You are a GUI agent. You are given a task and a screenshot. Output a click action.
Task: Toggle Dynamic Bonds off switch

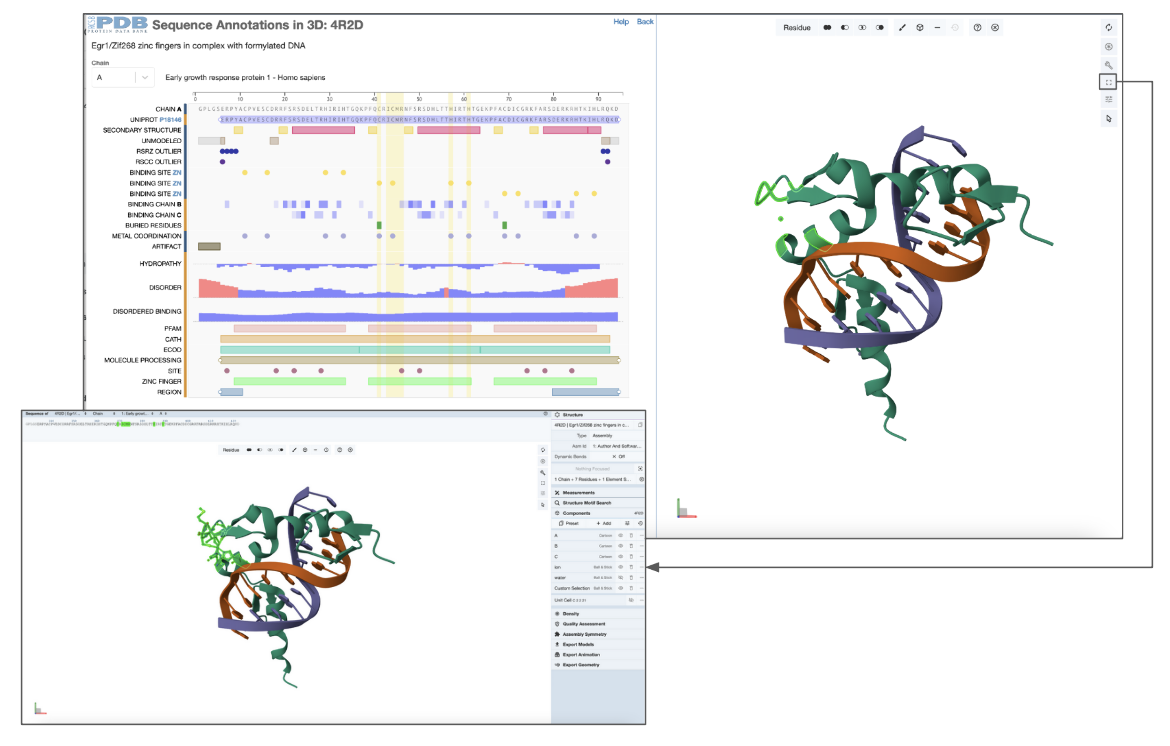click(x=617, y=456)
